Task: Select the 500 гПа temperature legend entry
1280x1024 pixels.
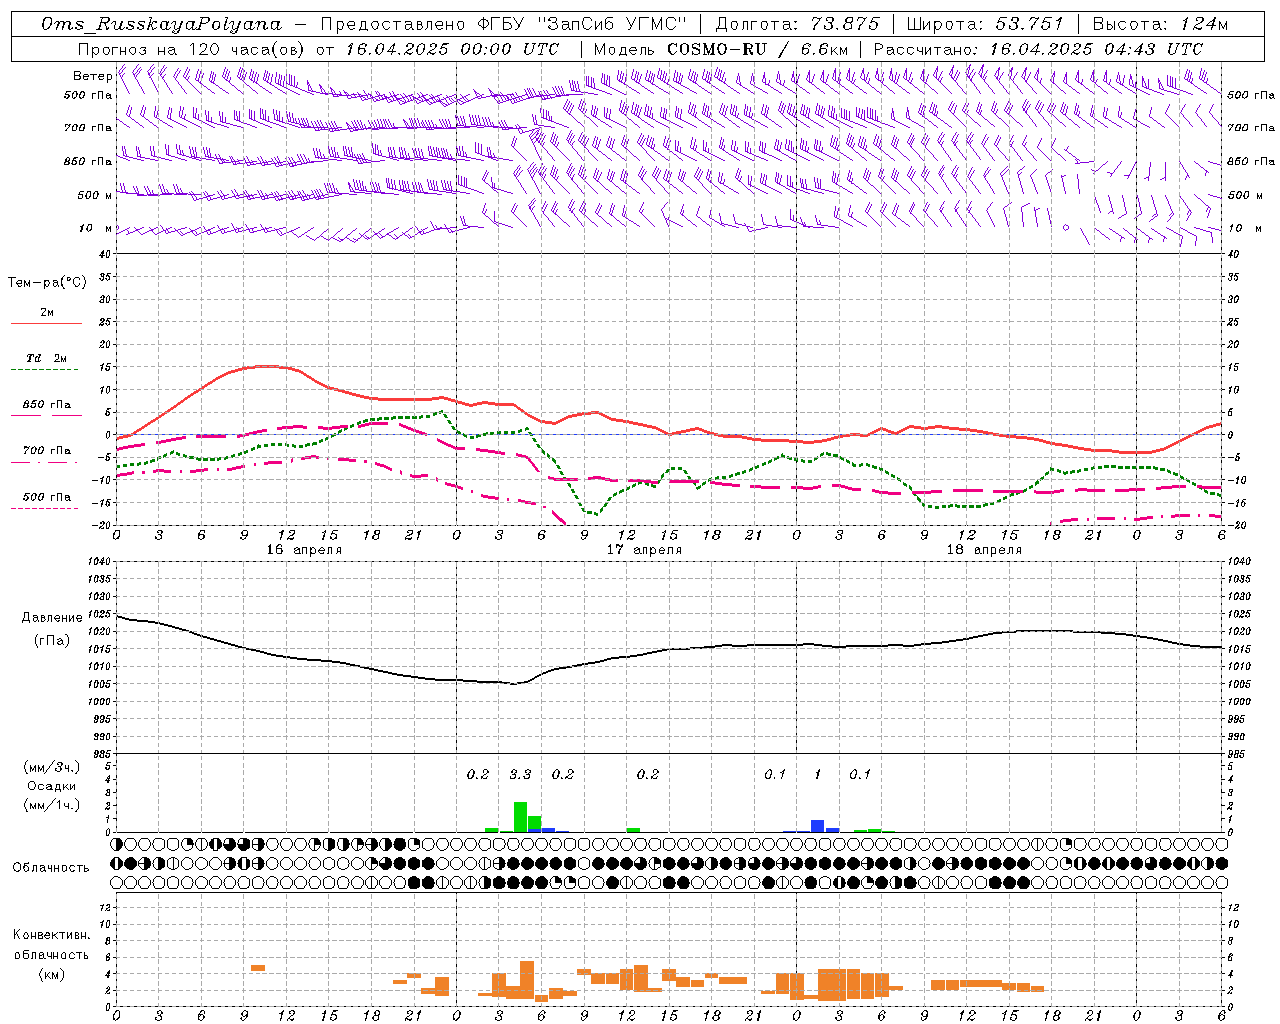Action: click(46, 500)
